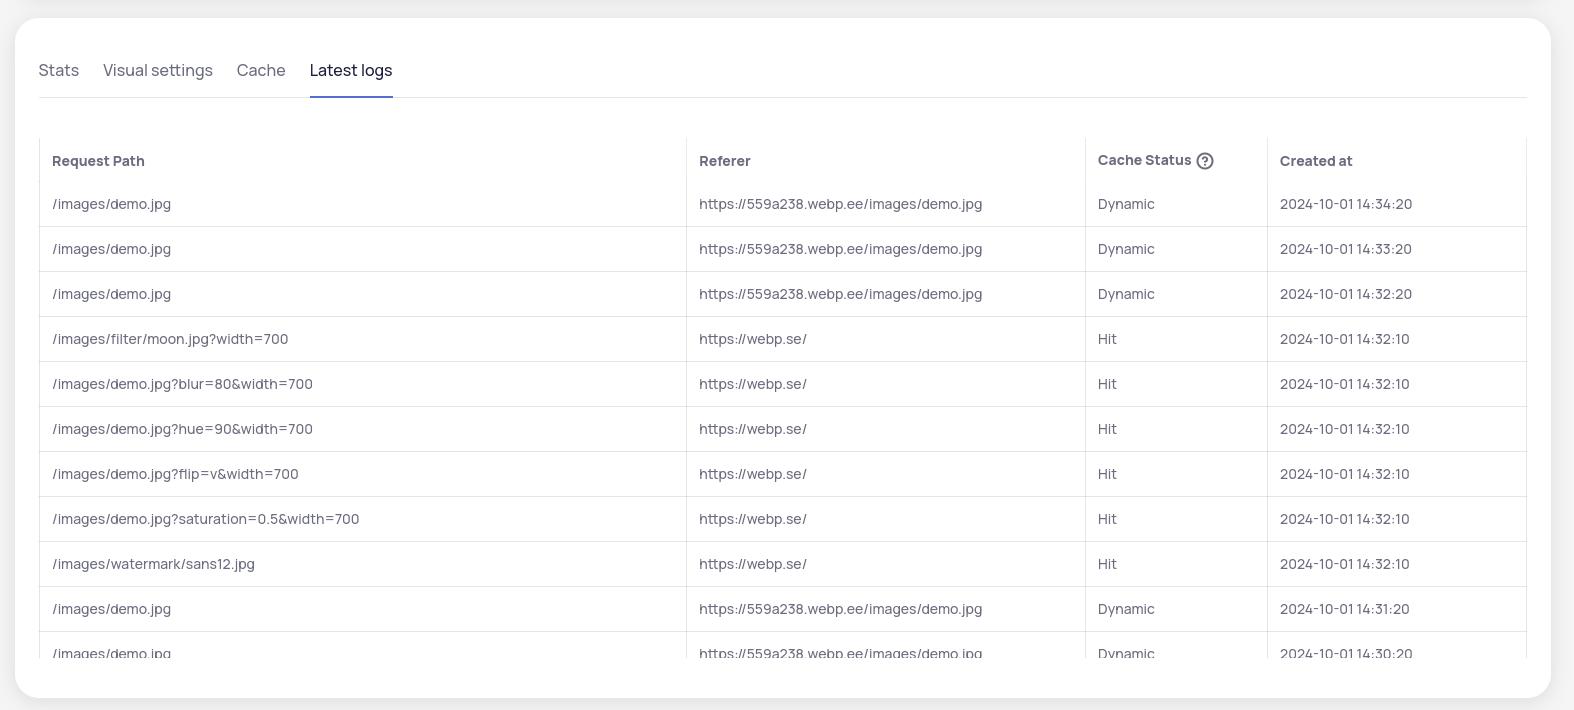Click the Cache Status help icon

[1205, 161]
